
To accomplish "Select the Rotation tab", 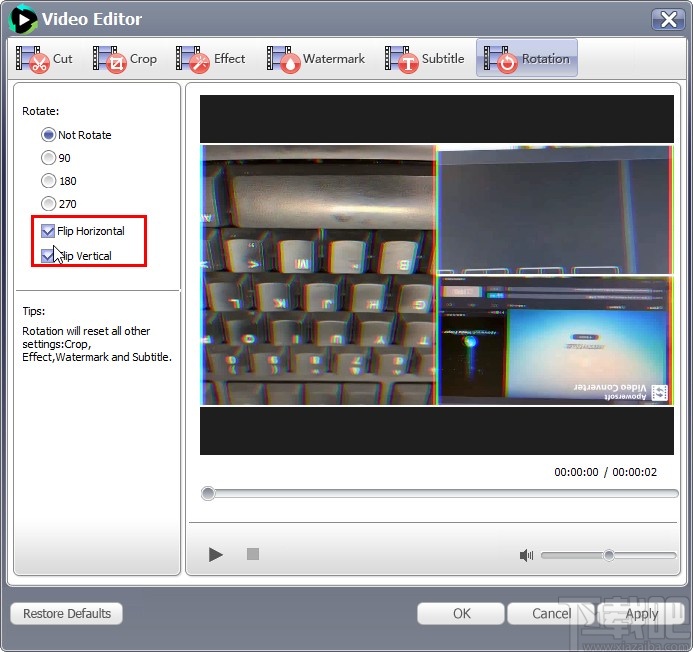I will click(526, 58).
